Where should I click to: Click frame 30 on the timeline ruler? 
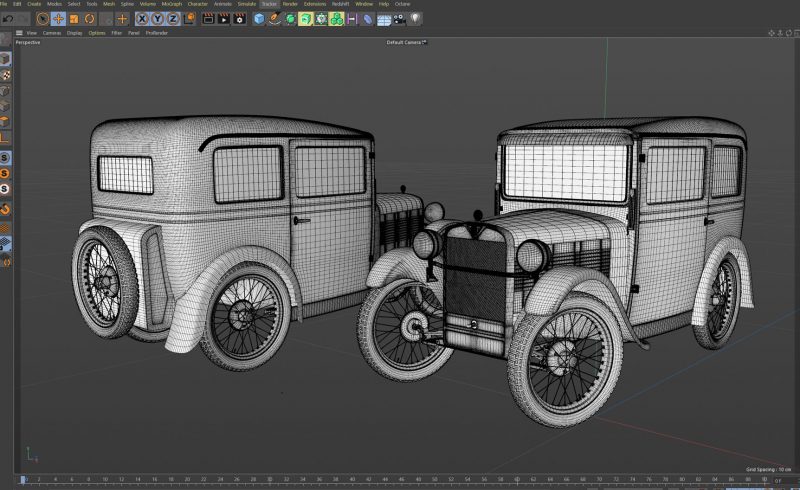269,479
